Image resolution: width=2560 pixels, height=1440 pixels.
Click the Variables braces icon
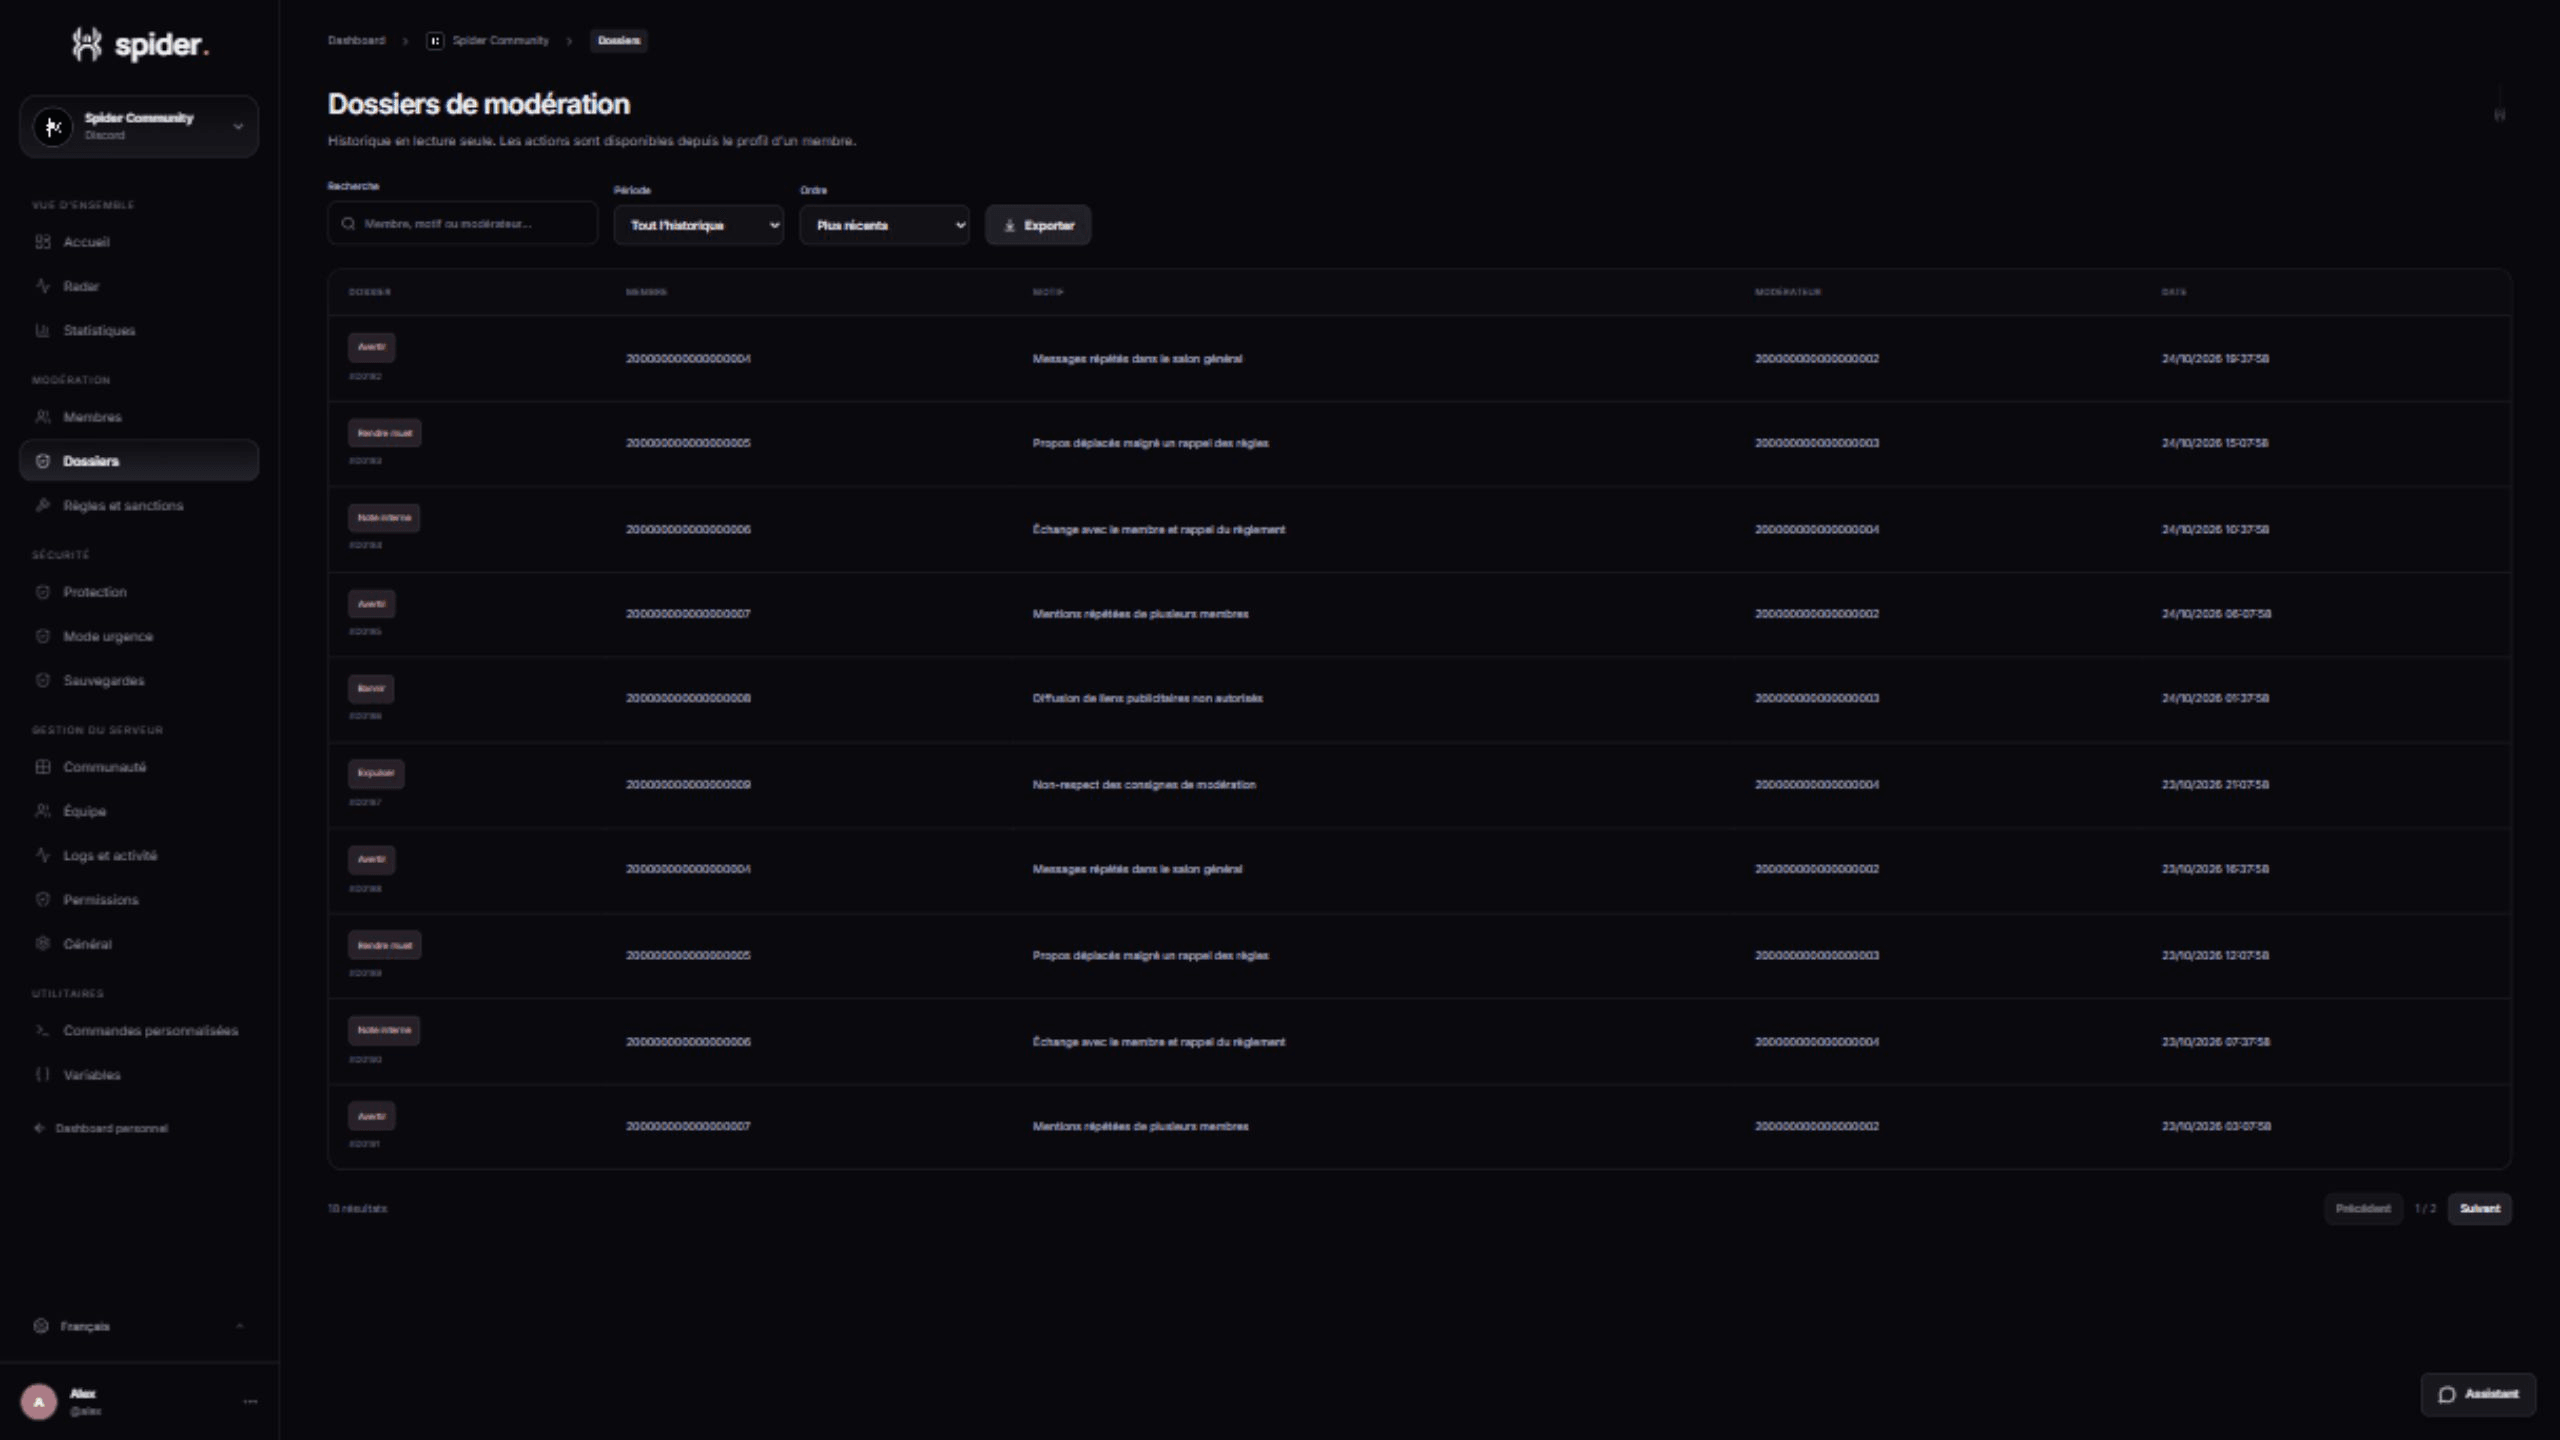tap(42, 1074)
